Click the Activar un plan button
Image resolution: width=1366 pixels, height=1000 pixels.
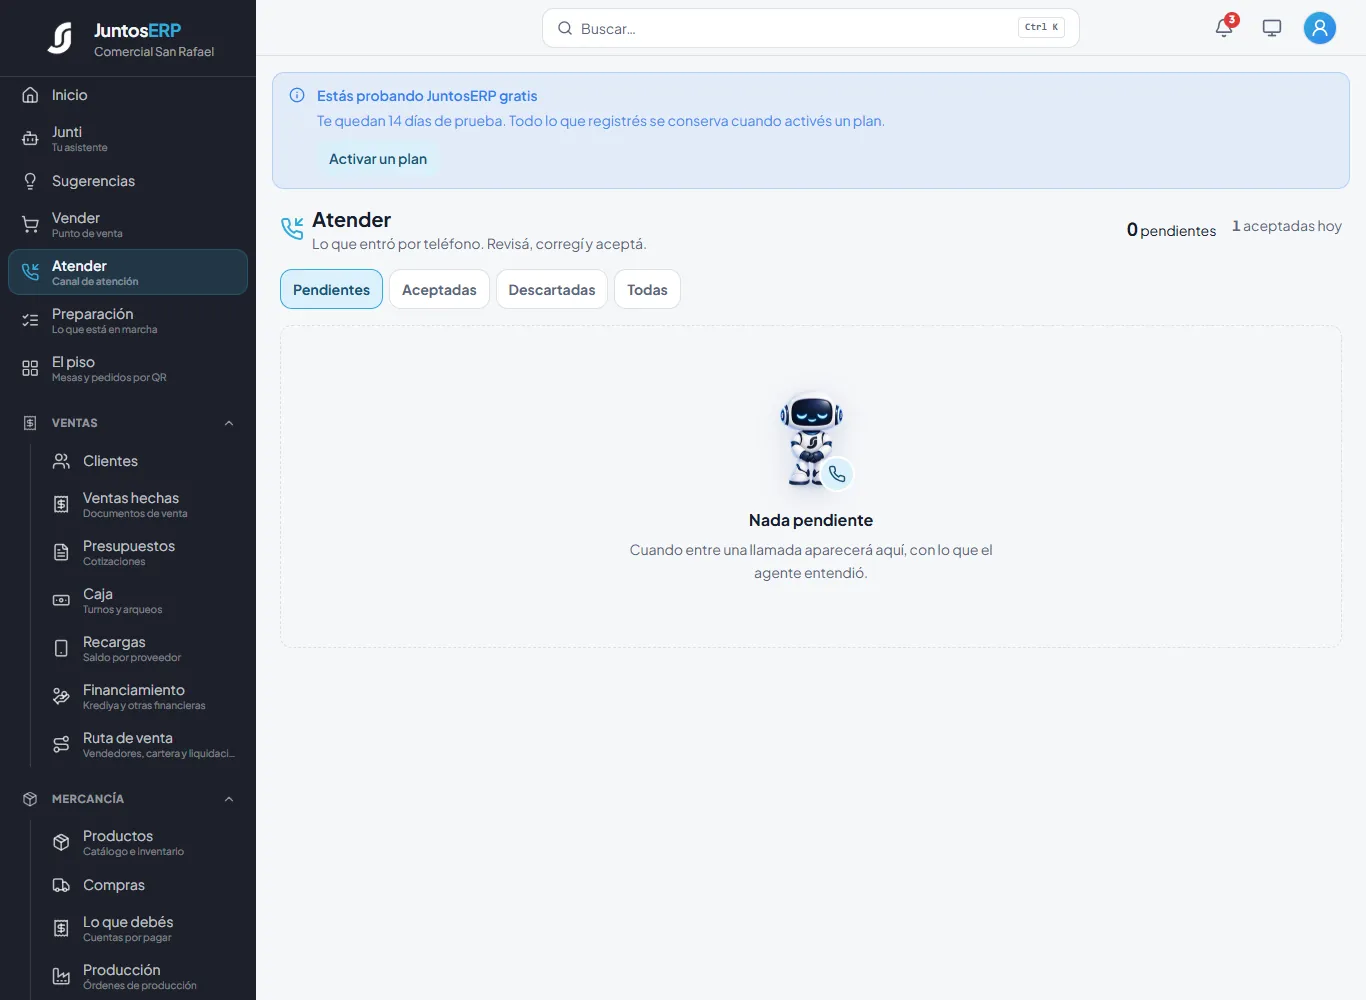378,159
